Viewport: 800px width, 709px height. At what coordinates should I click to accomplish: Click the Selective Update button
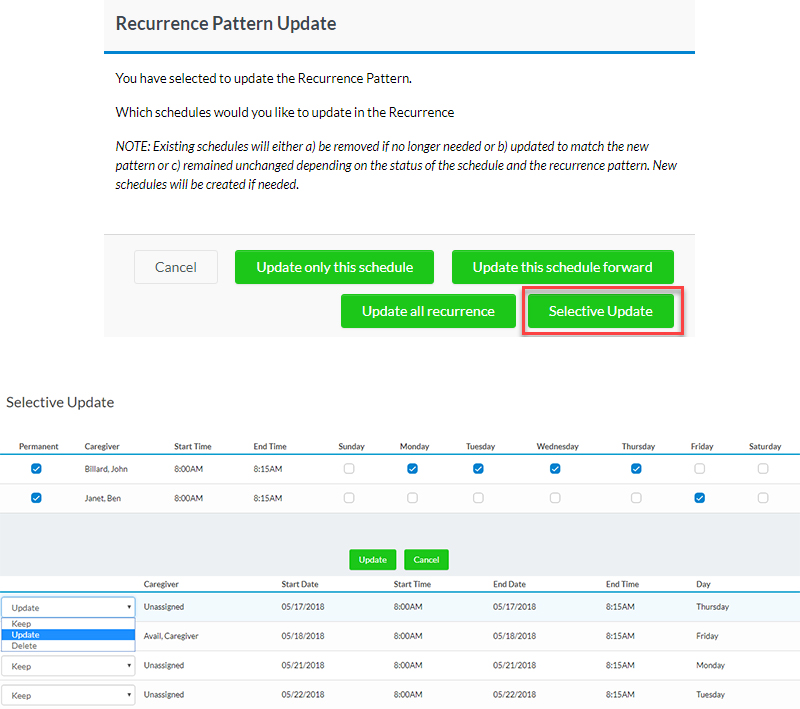pyautogui.click(x=600, y=311)
